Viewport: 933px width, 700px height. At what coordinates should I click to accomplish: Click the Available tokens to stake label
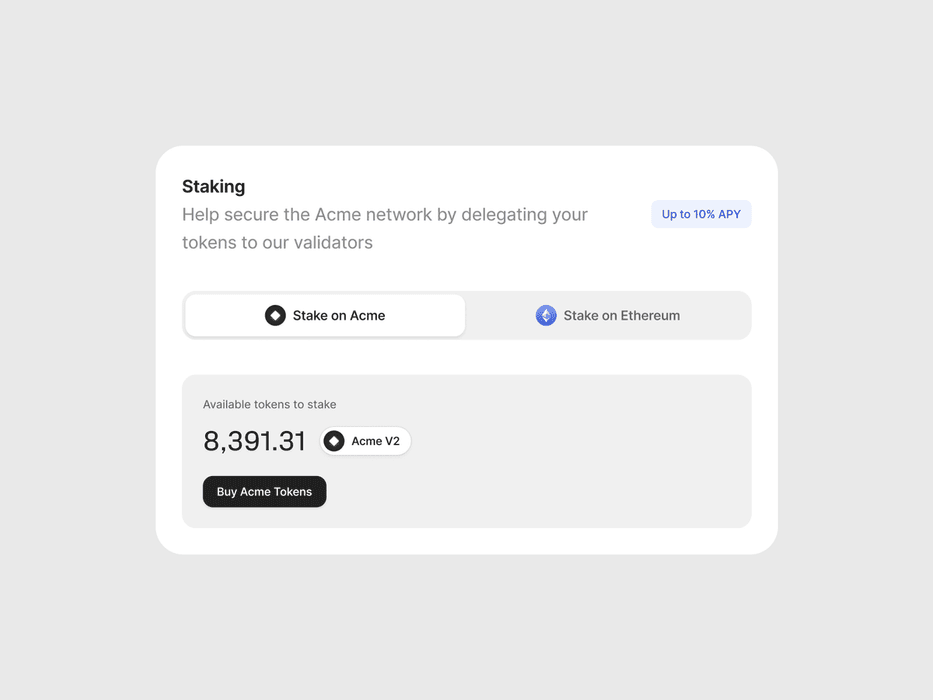pyautogui.click(x=270, y=405)
